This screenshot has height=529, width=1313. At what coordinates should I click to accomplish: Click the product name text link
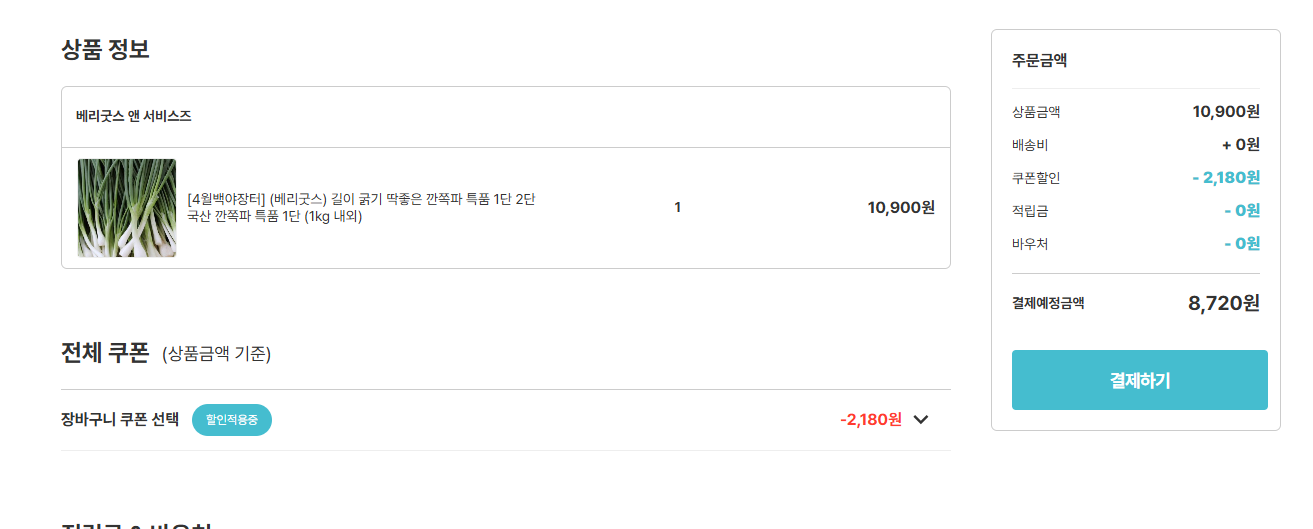(361, 200)
